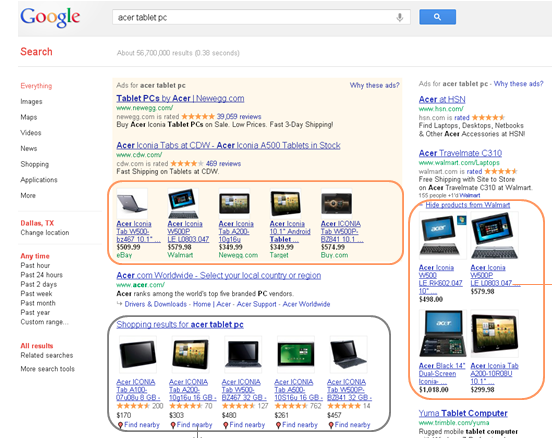Viewport: 552px width, 438px height.
Task: Filter results by Past month
Action: tap(38, 303)
